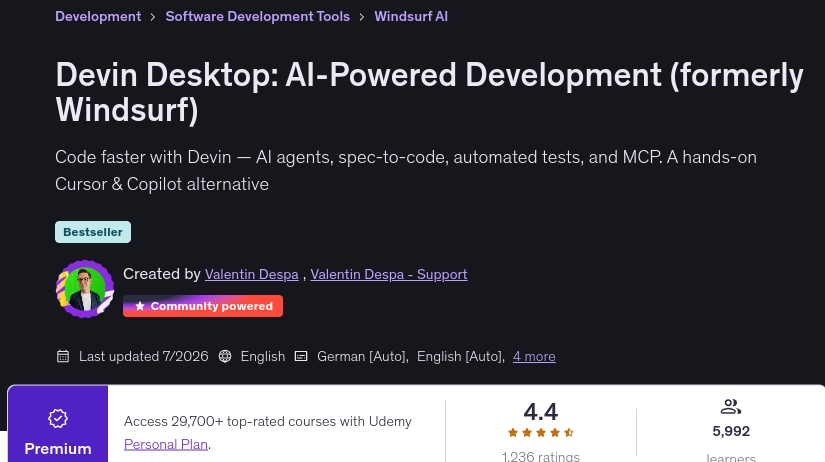The width and height of the screenshot is (825, 462).
Task: Click 'German [Auto],' subtitle text
Action: (363, 356)
